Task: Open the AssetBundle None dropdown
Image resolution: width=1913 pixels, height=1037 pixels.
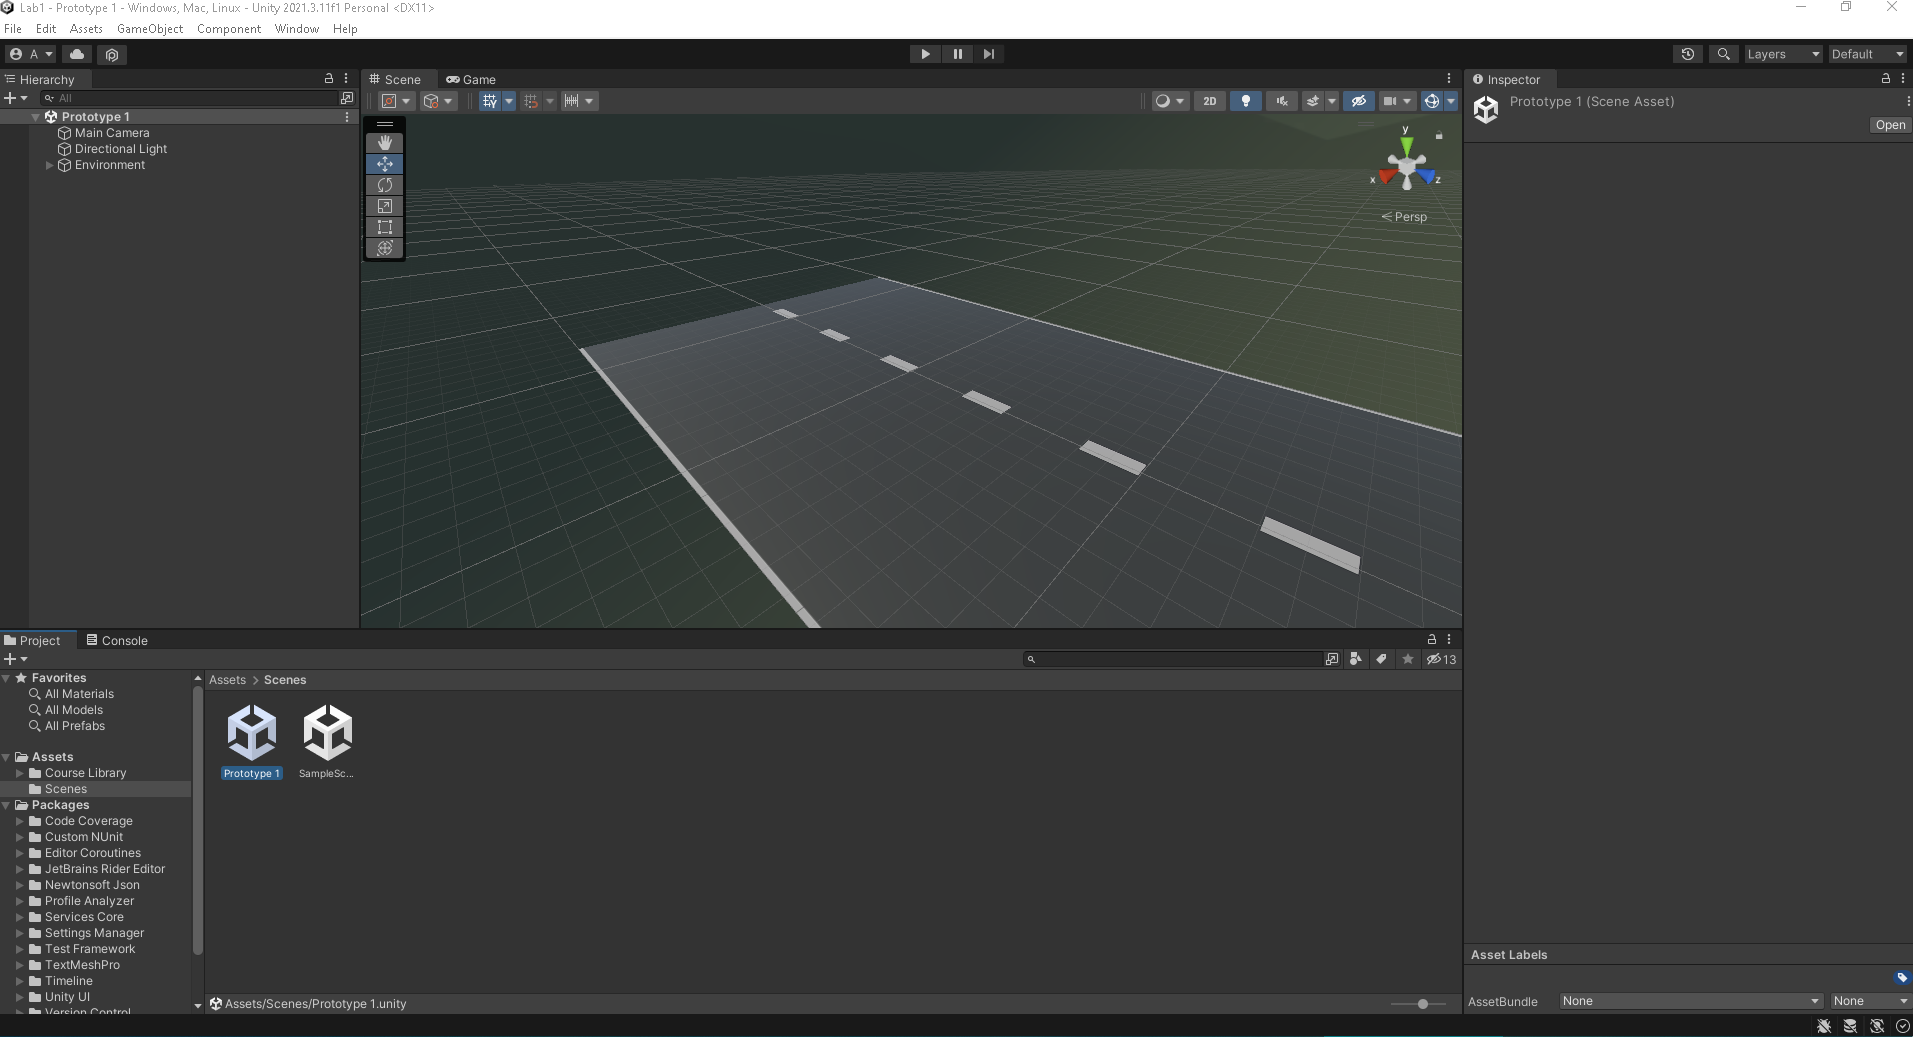Action: [1690, 1001]
